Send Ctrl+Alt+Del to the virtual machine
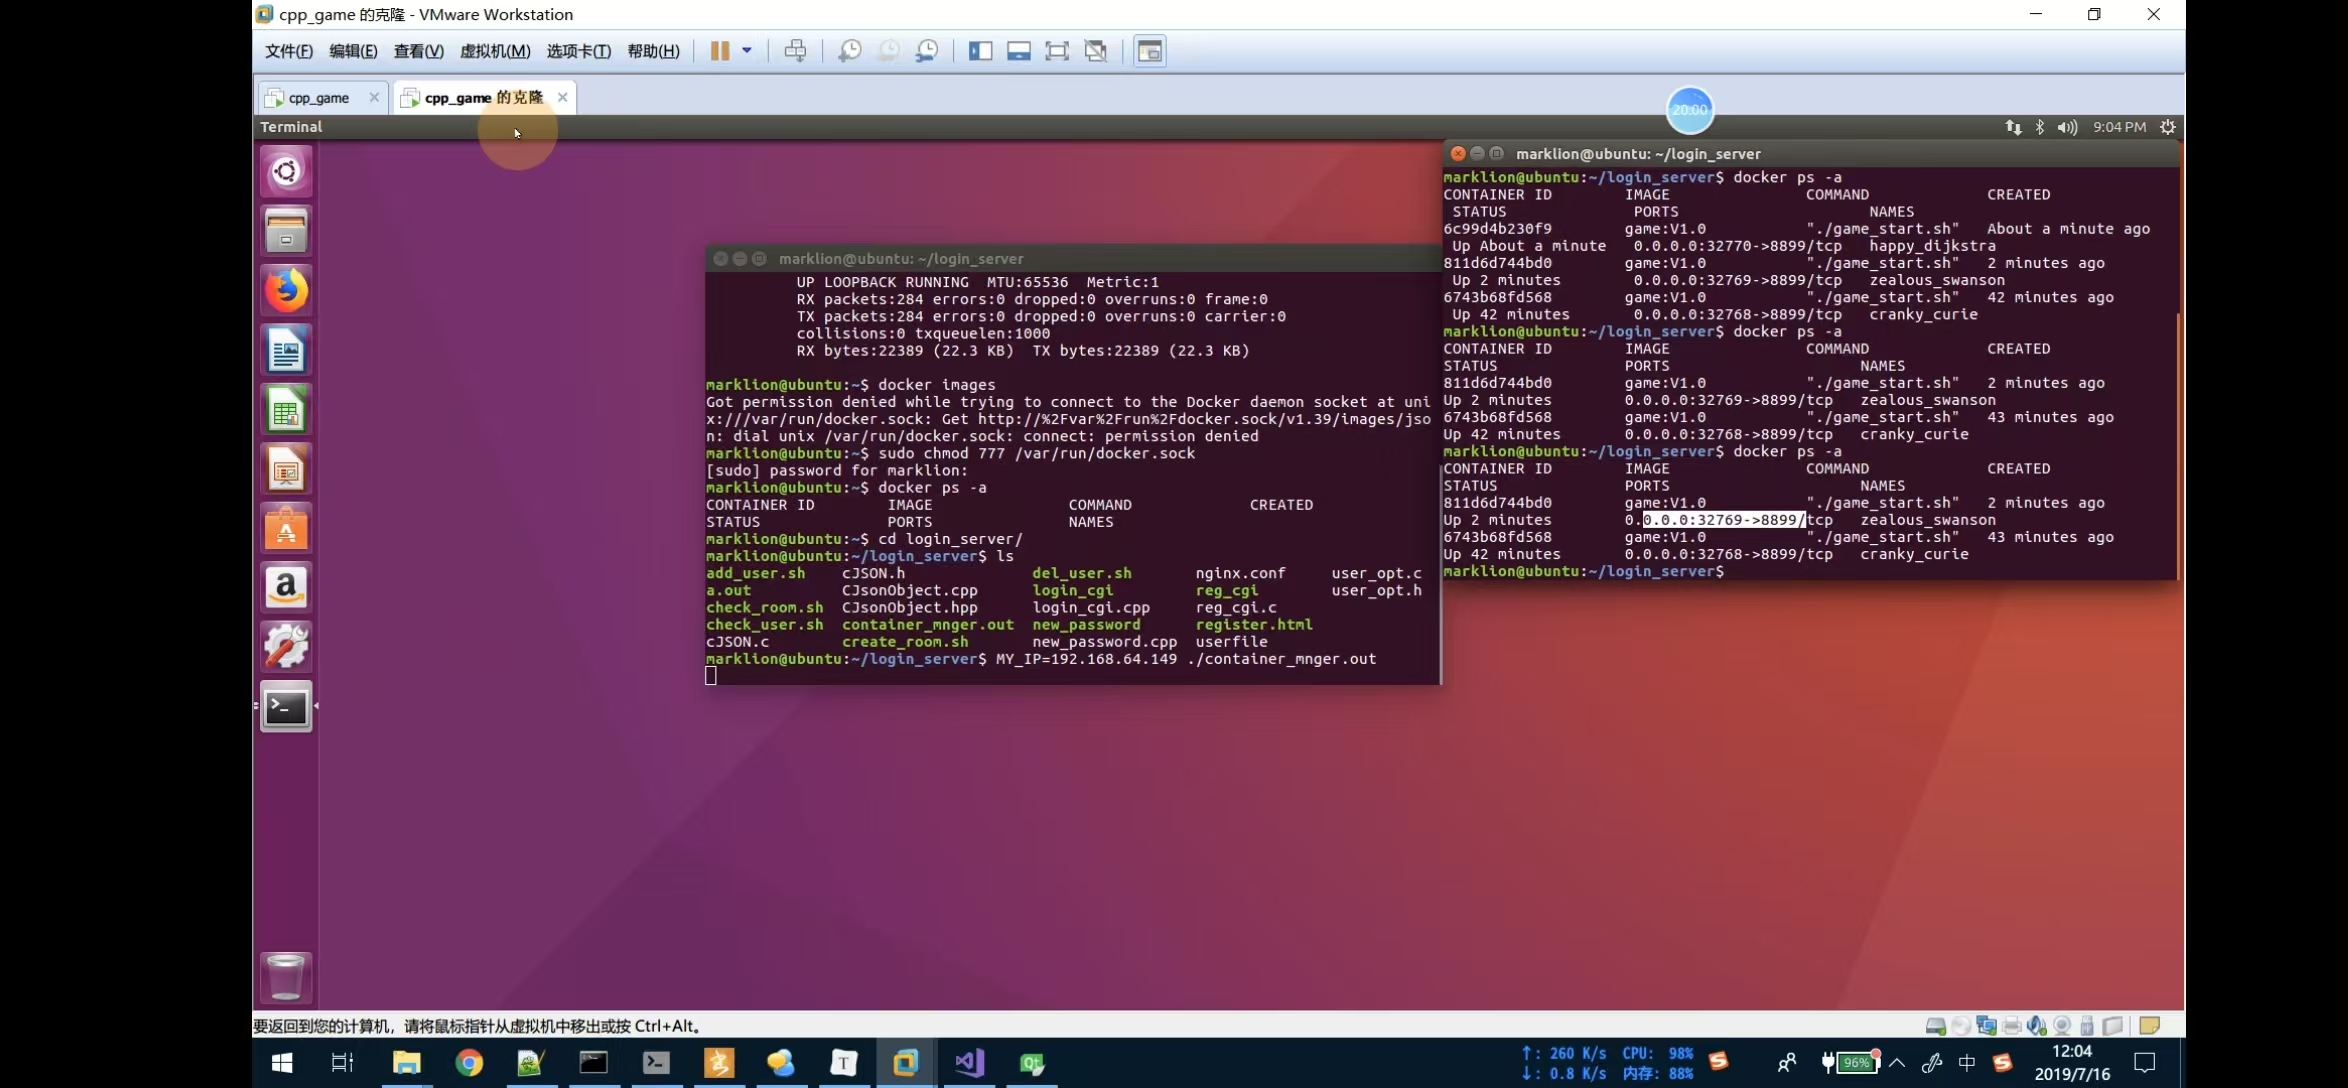This screenshot has width=2348, height=1088. click(x=795, y=51)
